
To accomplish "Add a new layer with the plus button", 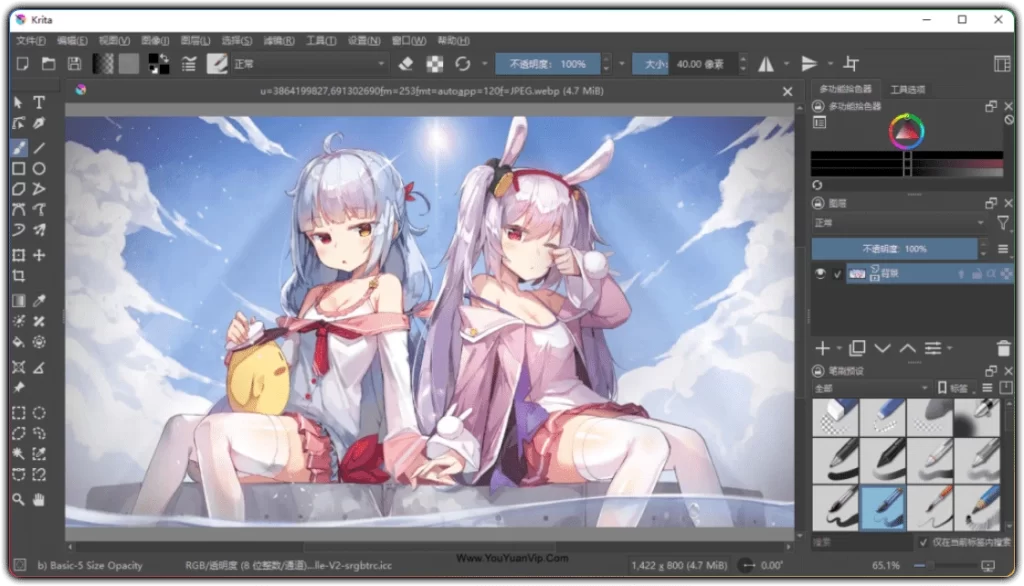I will 823,348.
